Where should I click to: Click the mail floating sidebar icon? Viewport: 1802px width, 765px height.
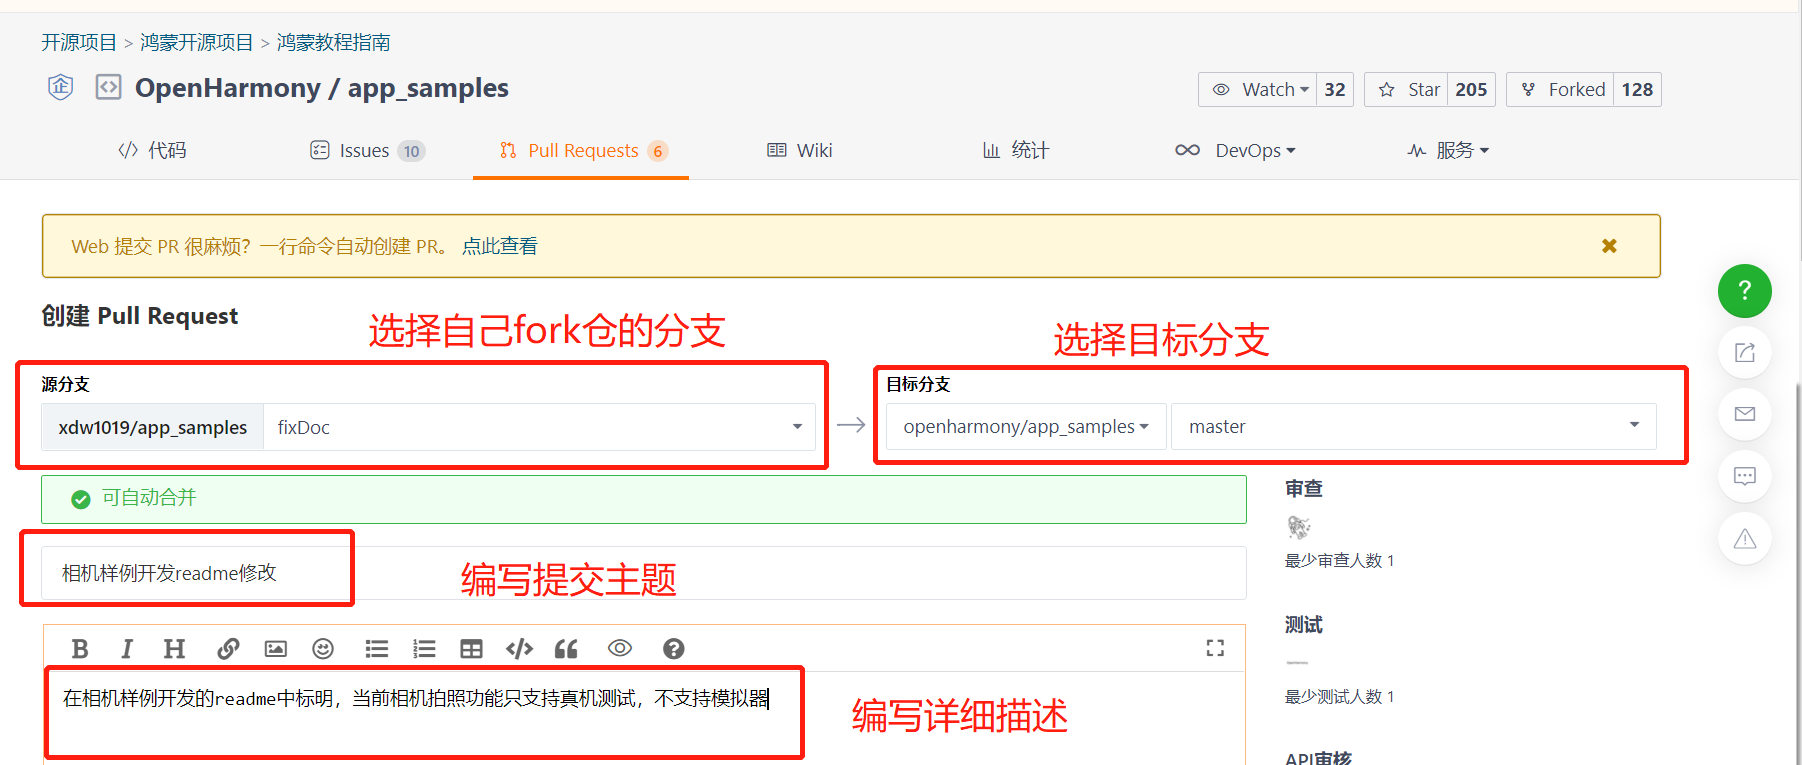click(1745, 414)
